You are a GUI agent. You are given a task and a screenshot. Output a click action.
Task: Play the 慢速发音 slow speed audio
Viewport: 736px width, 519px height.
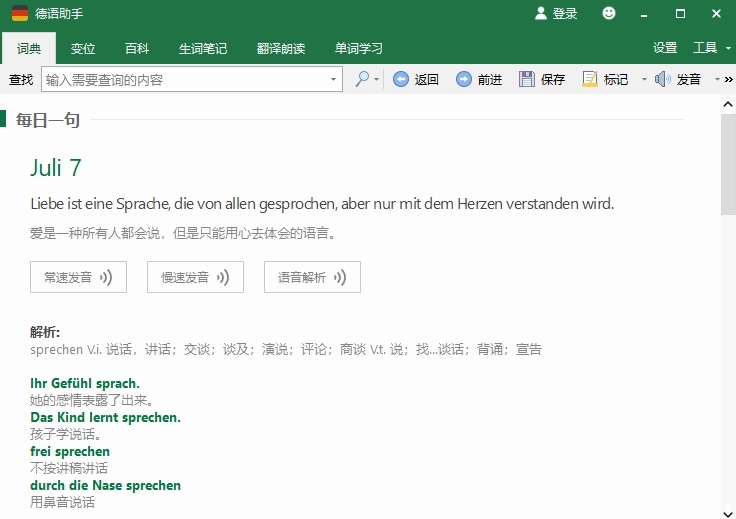(195, 277)
